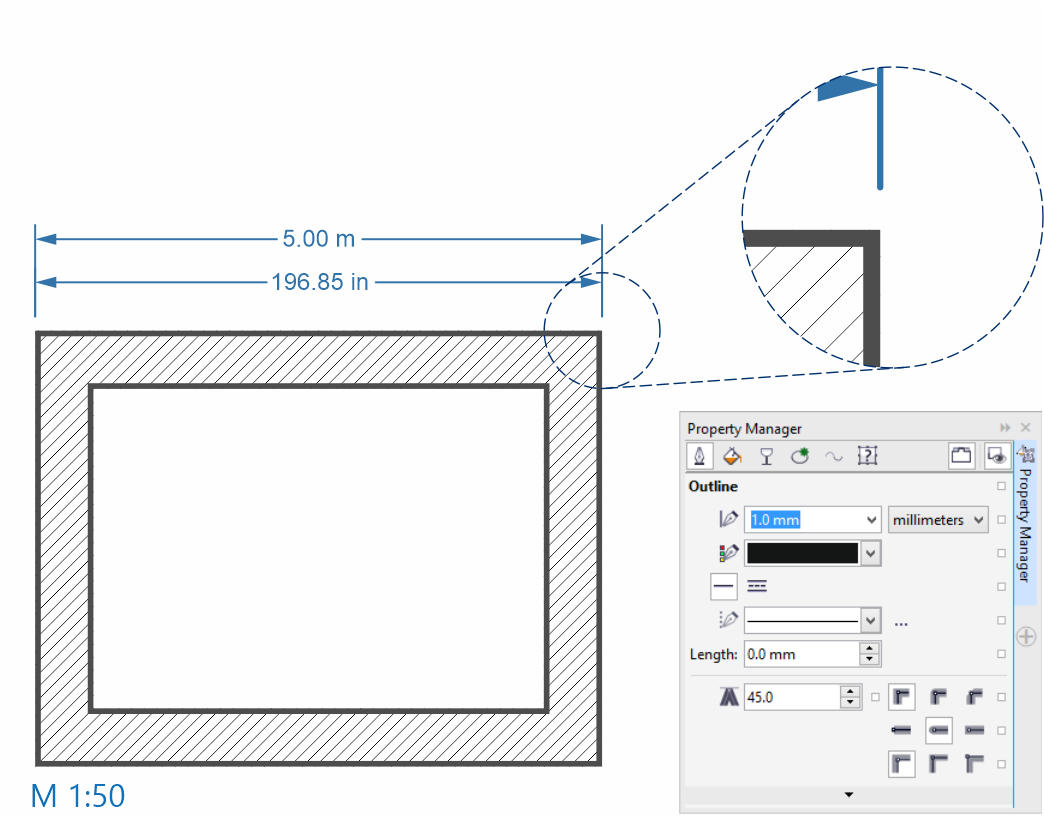Open the outline color picker dropdown arrow
Viewport: 1044px width, 816px height.
tap(871, 553)
